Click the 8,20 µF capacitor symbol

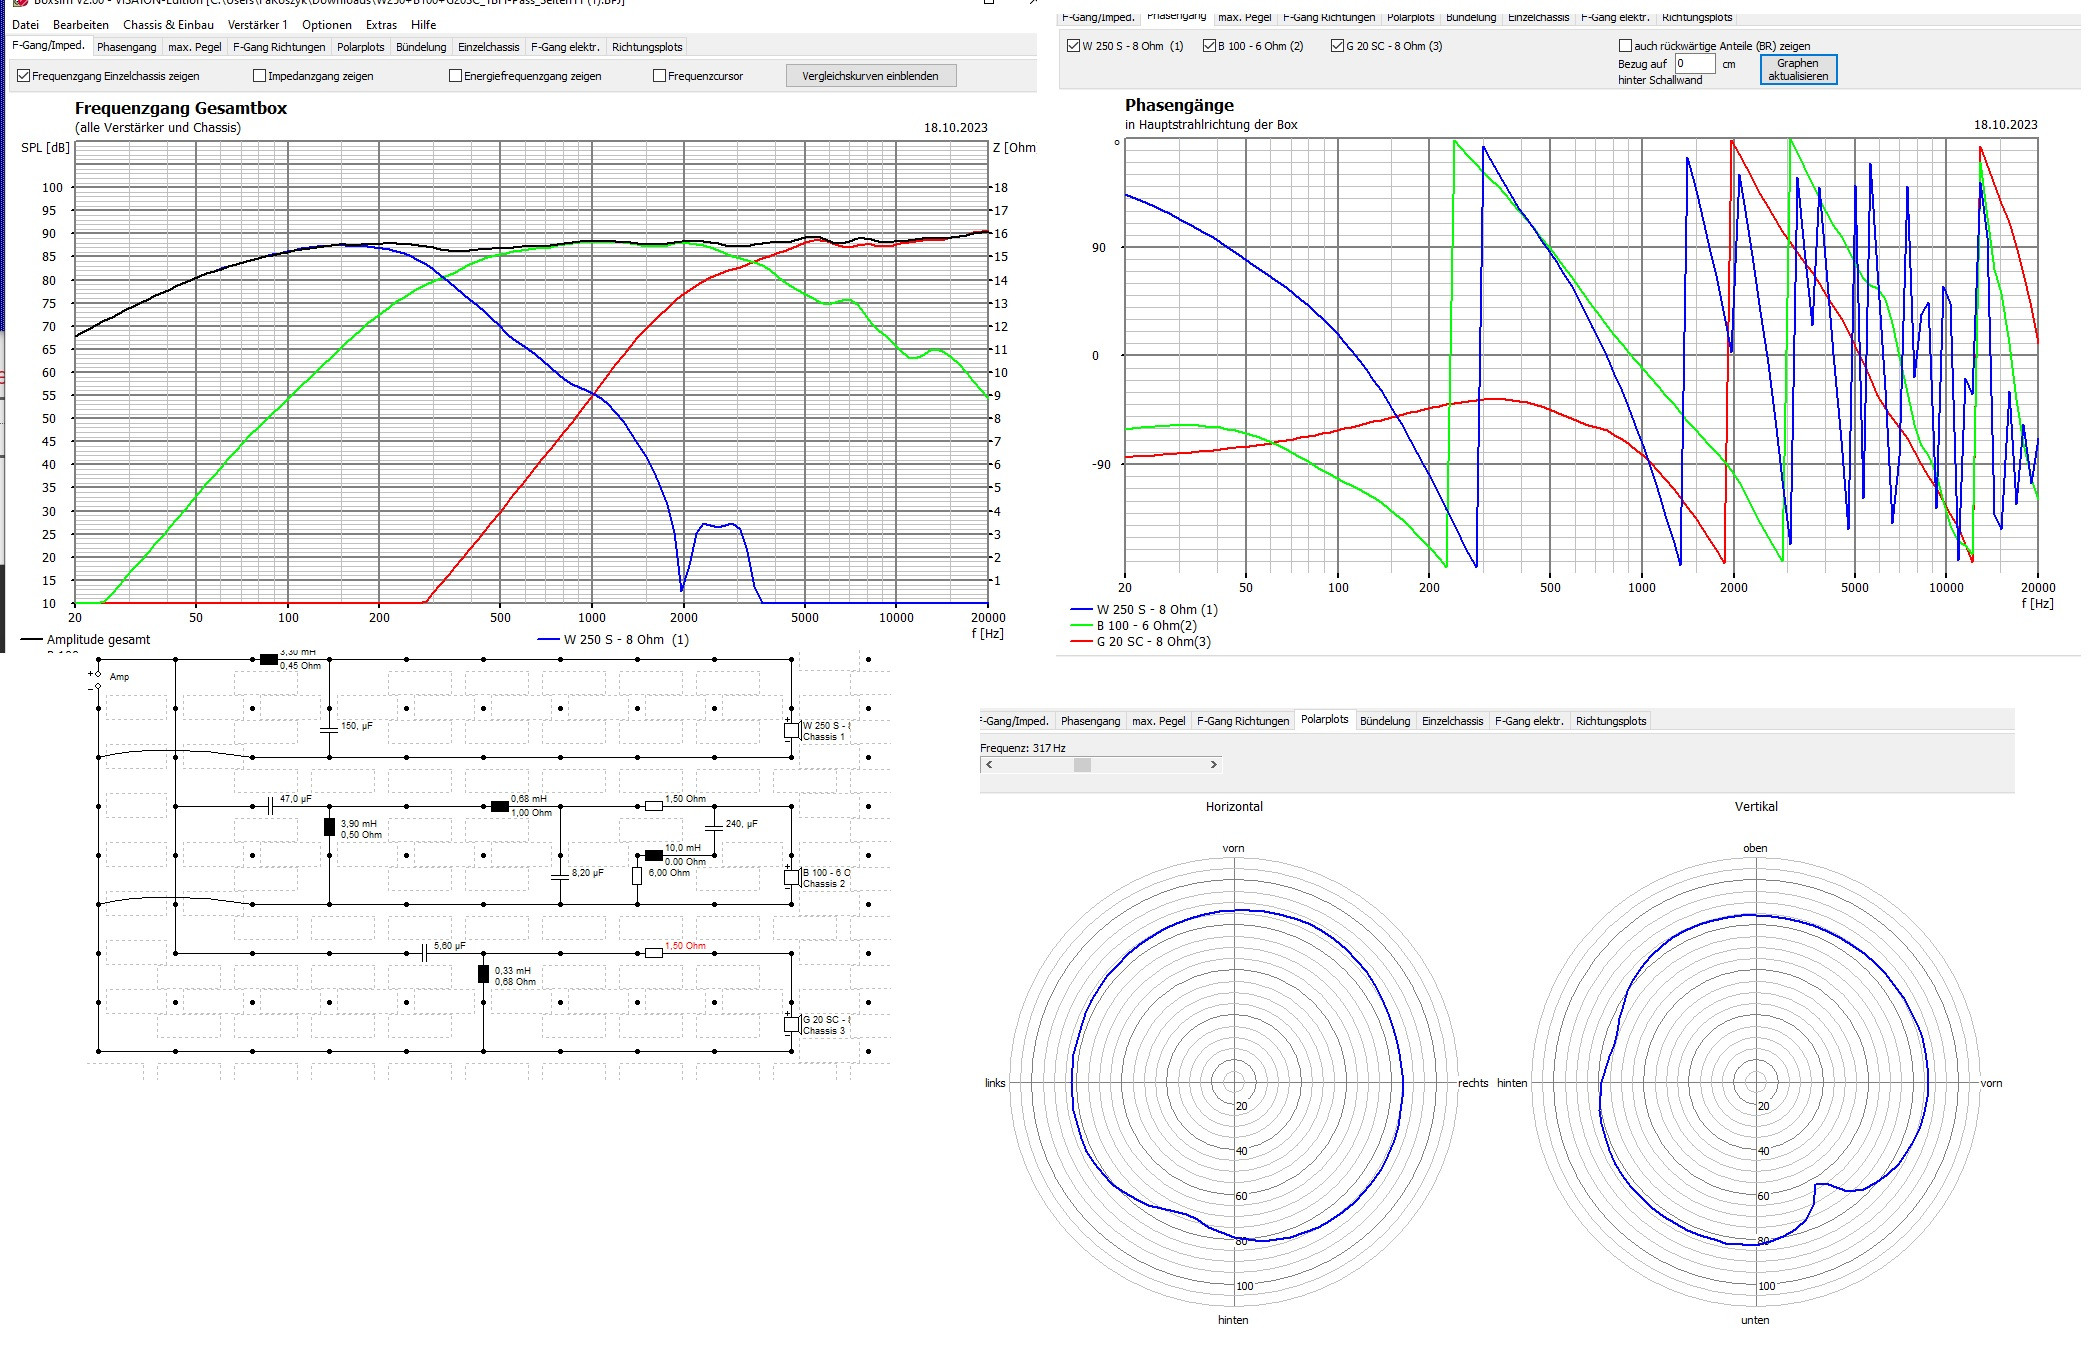pos(560,877)
